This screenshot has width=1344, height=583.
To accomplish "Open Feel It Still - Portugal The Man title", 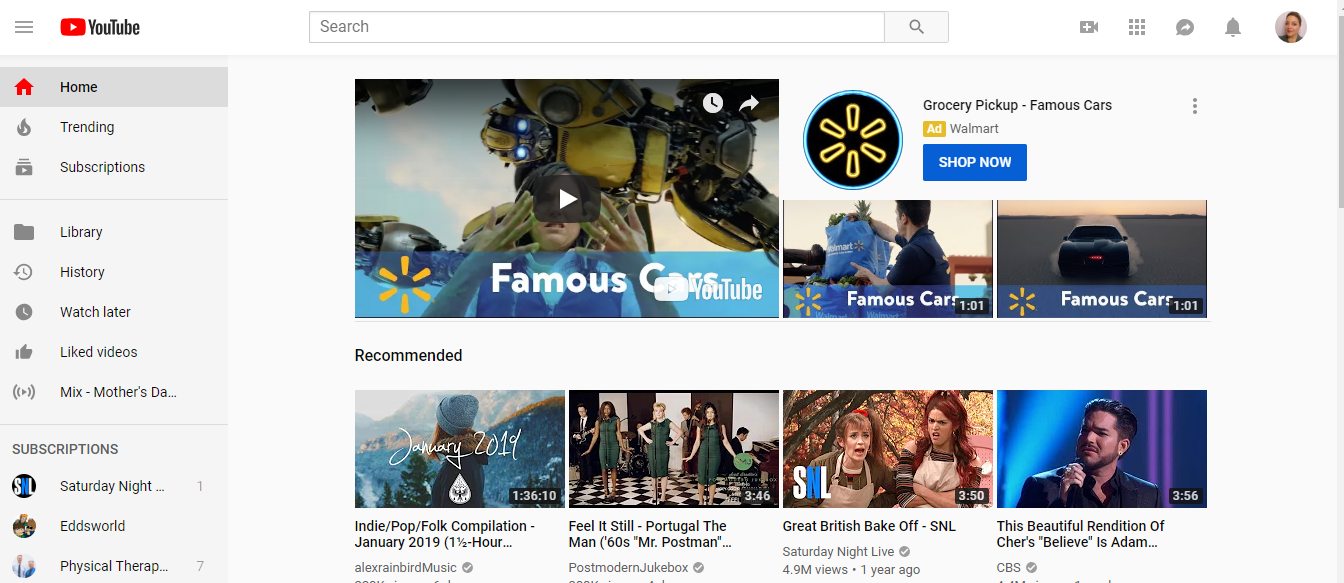I will (x=650, y=534).
